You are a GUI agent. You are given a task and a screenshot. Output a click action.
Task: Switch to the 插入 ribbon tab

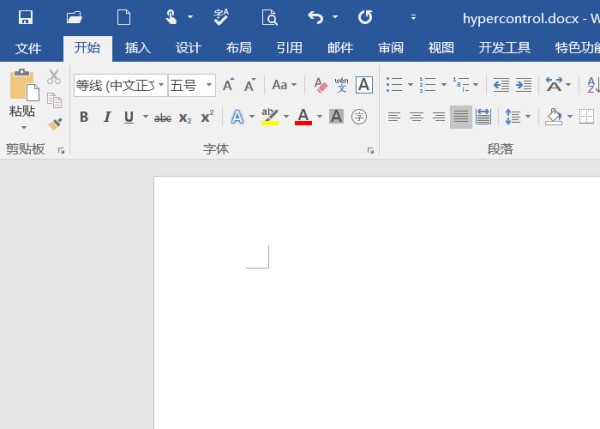pos(138,48)
